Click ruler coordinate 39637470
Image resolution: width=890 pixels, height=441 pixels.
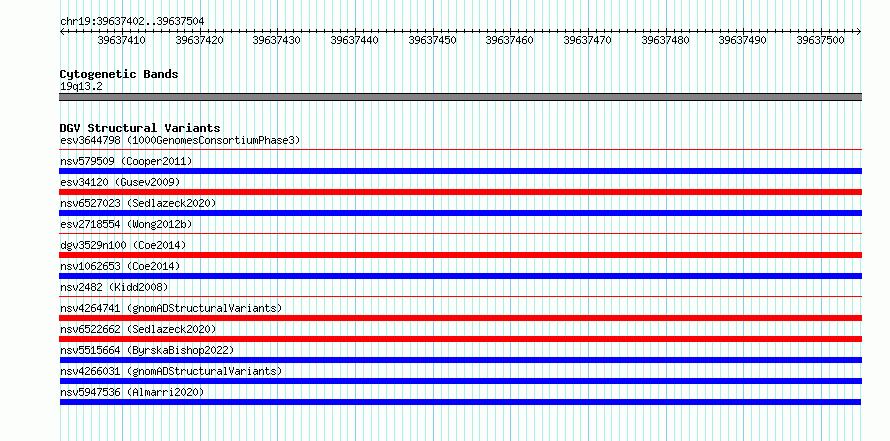pyautogui.click(x=587, y=40)
